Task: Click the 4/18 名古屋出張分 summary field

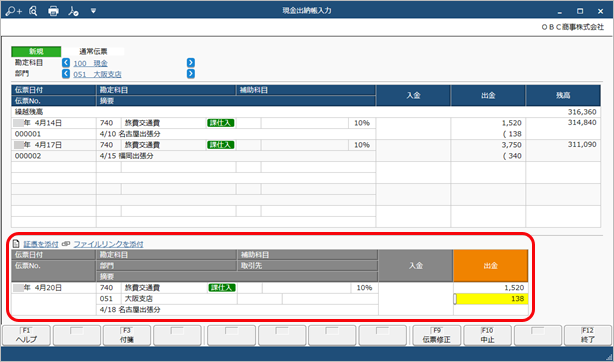Action: click(x=237, y=310)
